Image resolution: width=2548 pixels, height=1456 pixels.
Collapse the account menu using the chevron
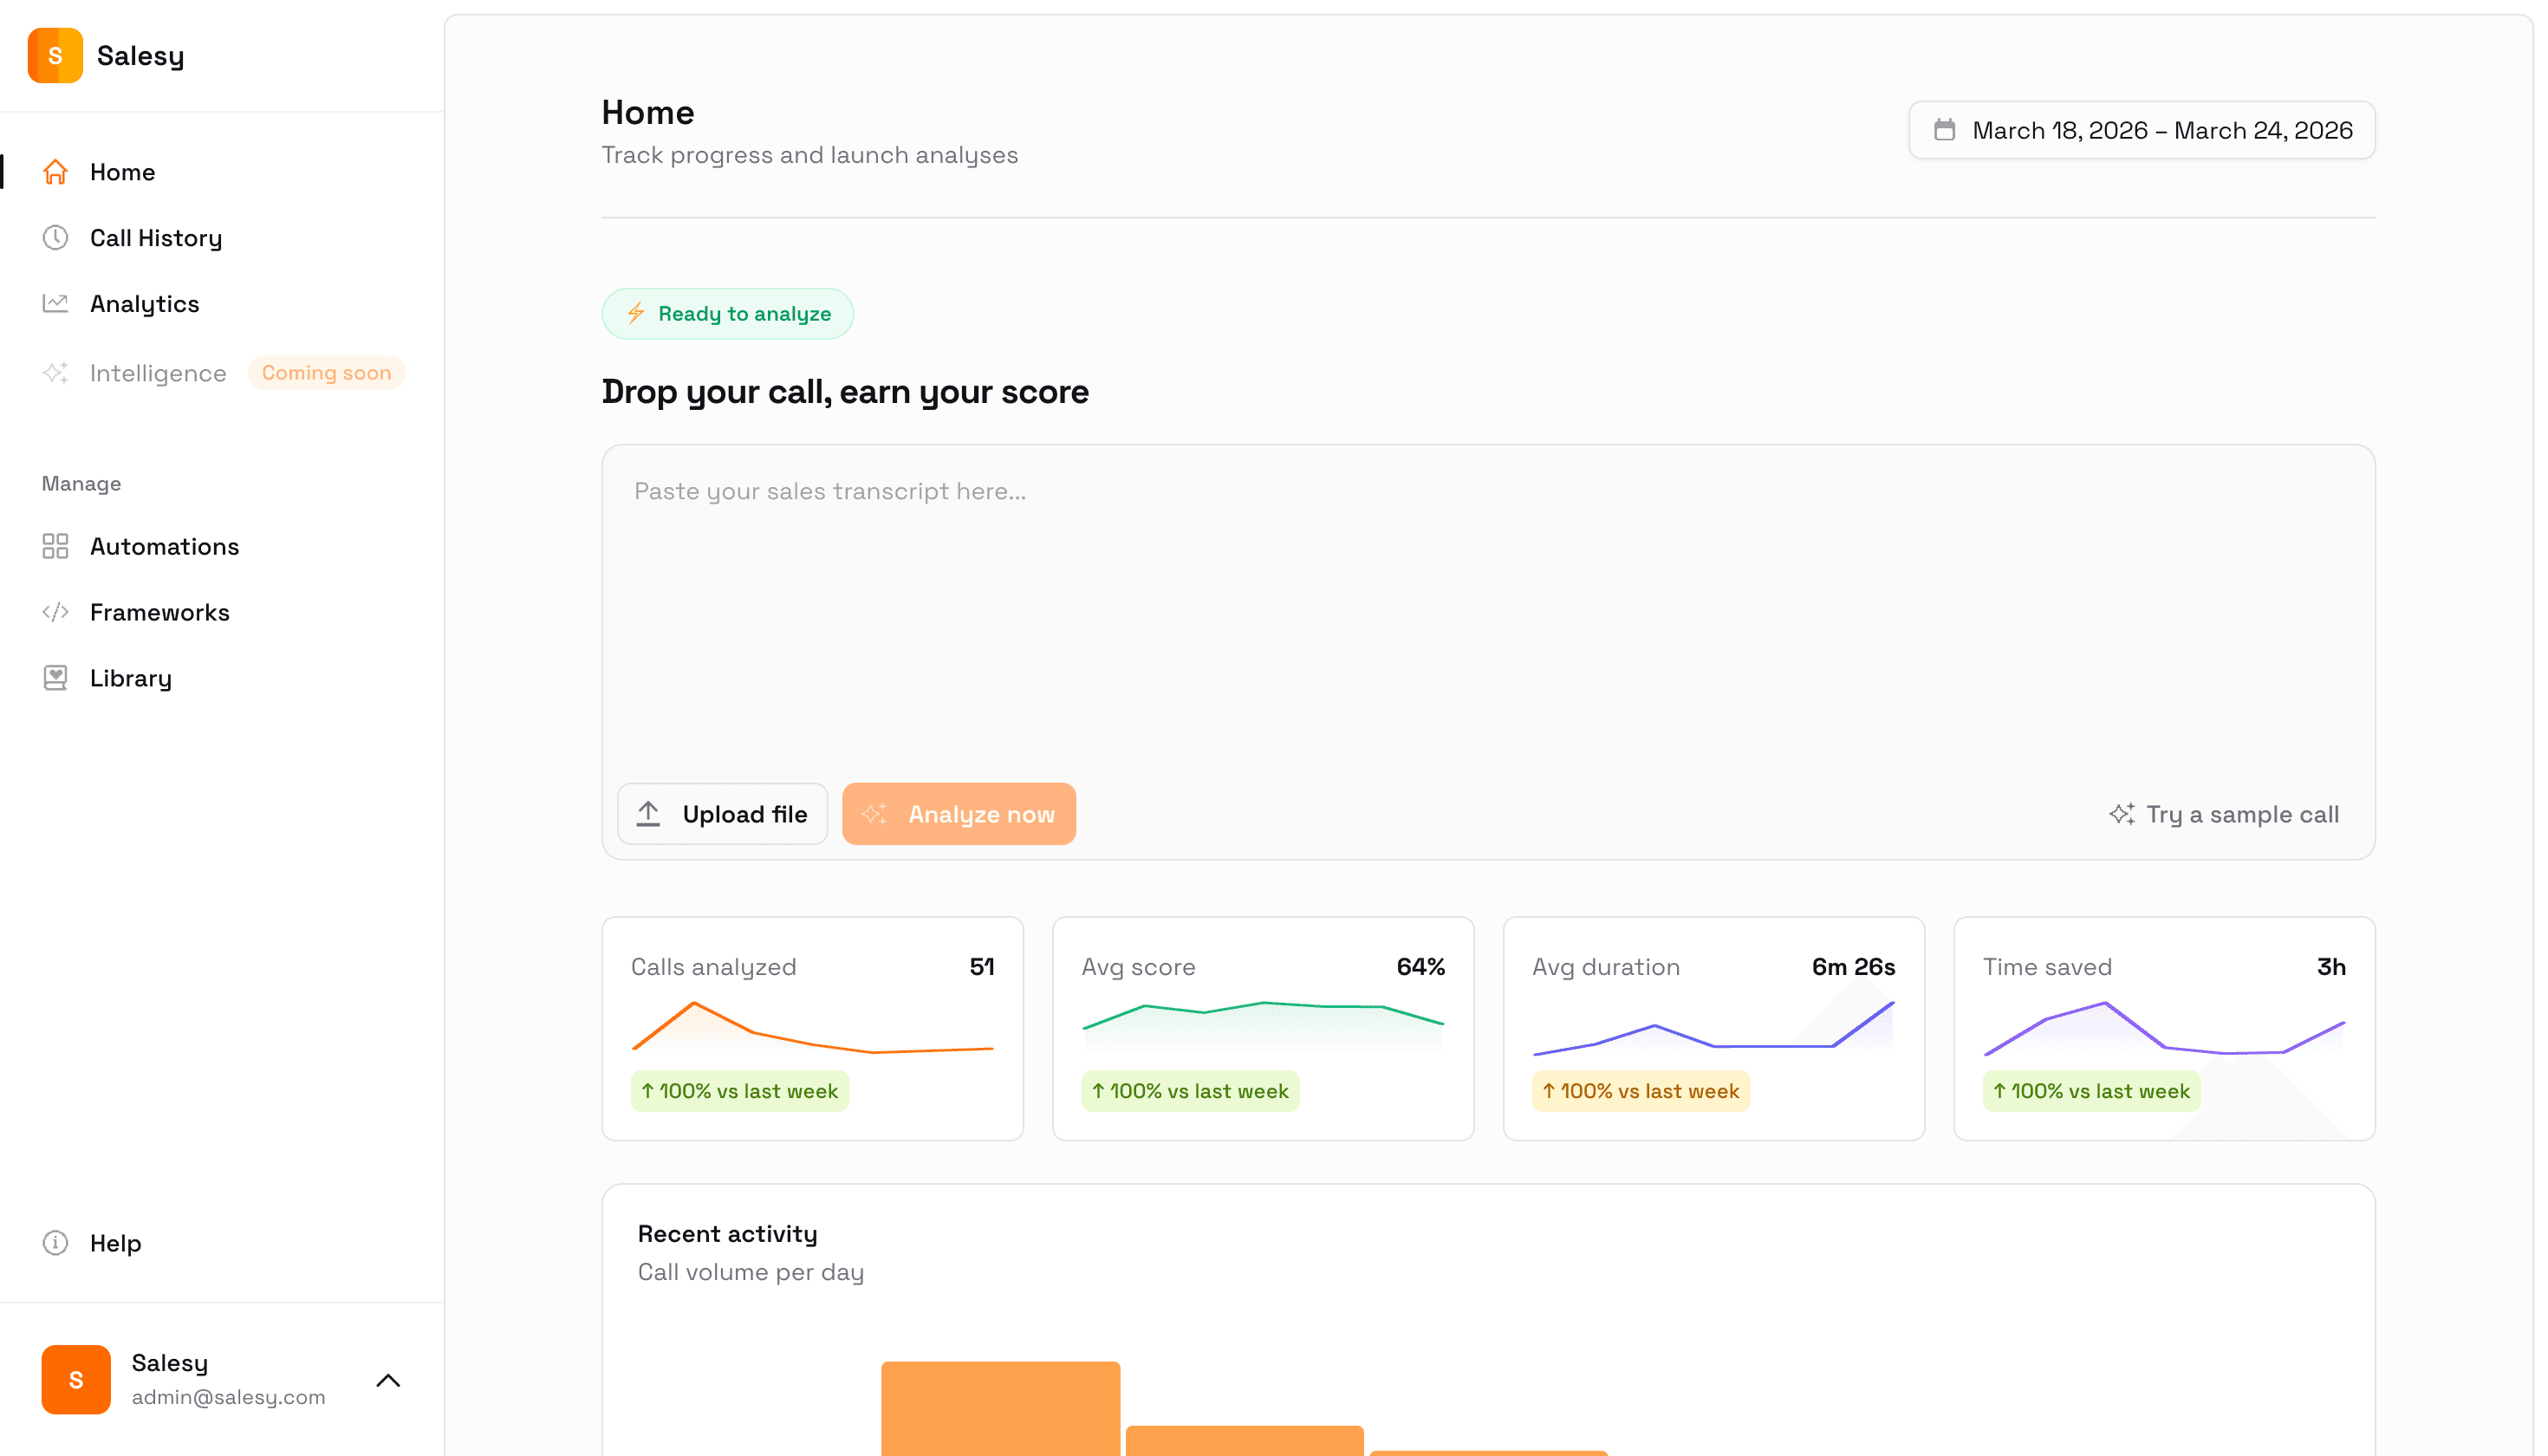[388, 1380]
